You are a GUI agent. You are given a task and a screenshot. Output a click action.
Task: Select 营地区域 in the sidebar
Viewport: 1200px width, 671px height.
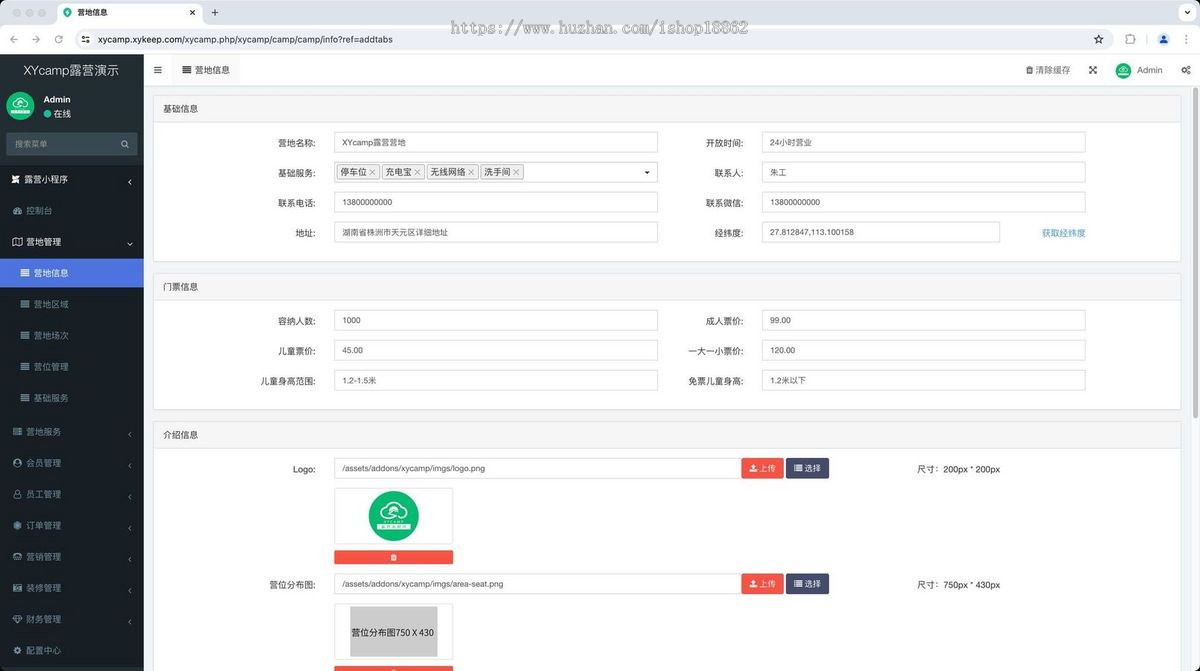pos(51,304)
